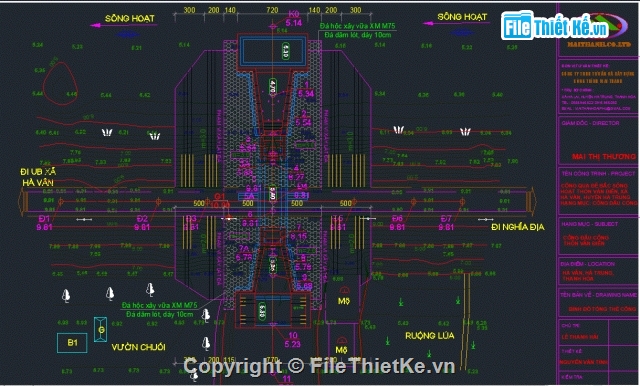Click the "10 5.23" elevation label
The width and height of the screenshot is (640, 386).
(293, 339)
